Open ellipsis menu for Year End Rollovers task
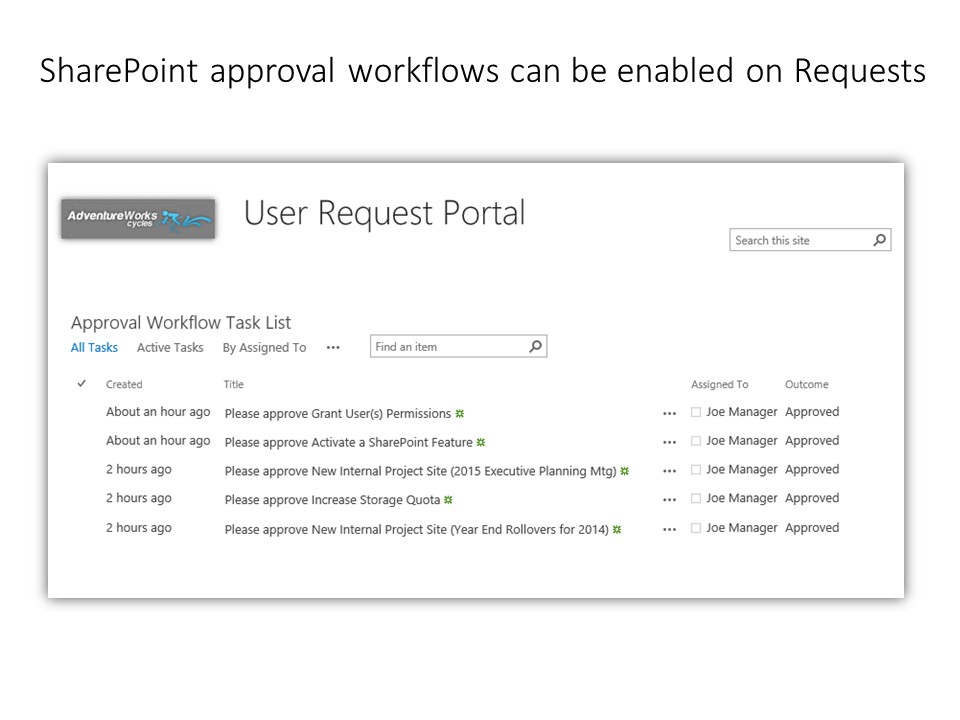The width and height of the screenshot is (960, 720). tap(669, 529)
